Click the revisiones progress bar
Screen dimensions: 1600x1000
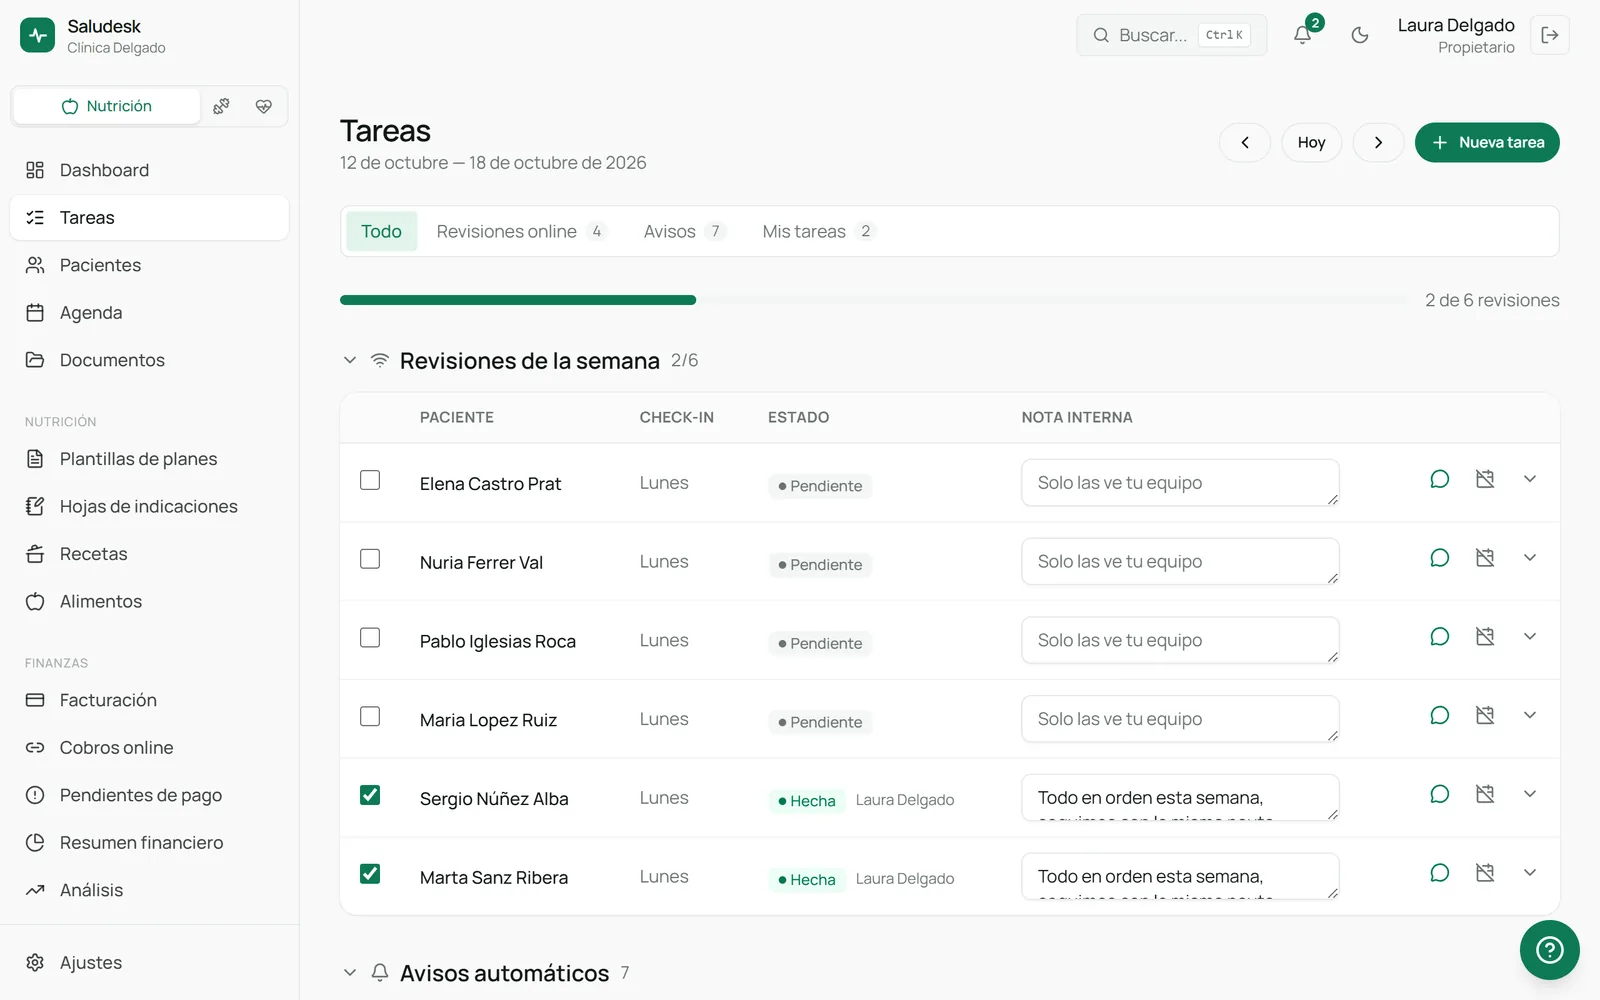coord(874,300)
